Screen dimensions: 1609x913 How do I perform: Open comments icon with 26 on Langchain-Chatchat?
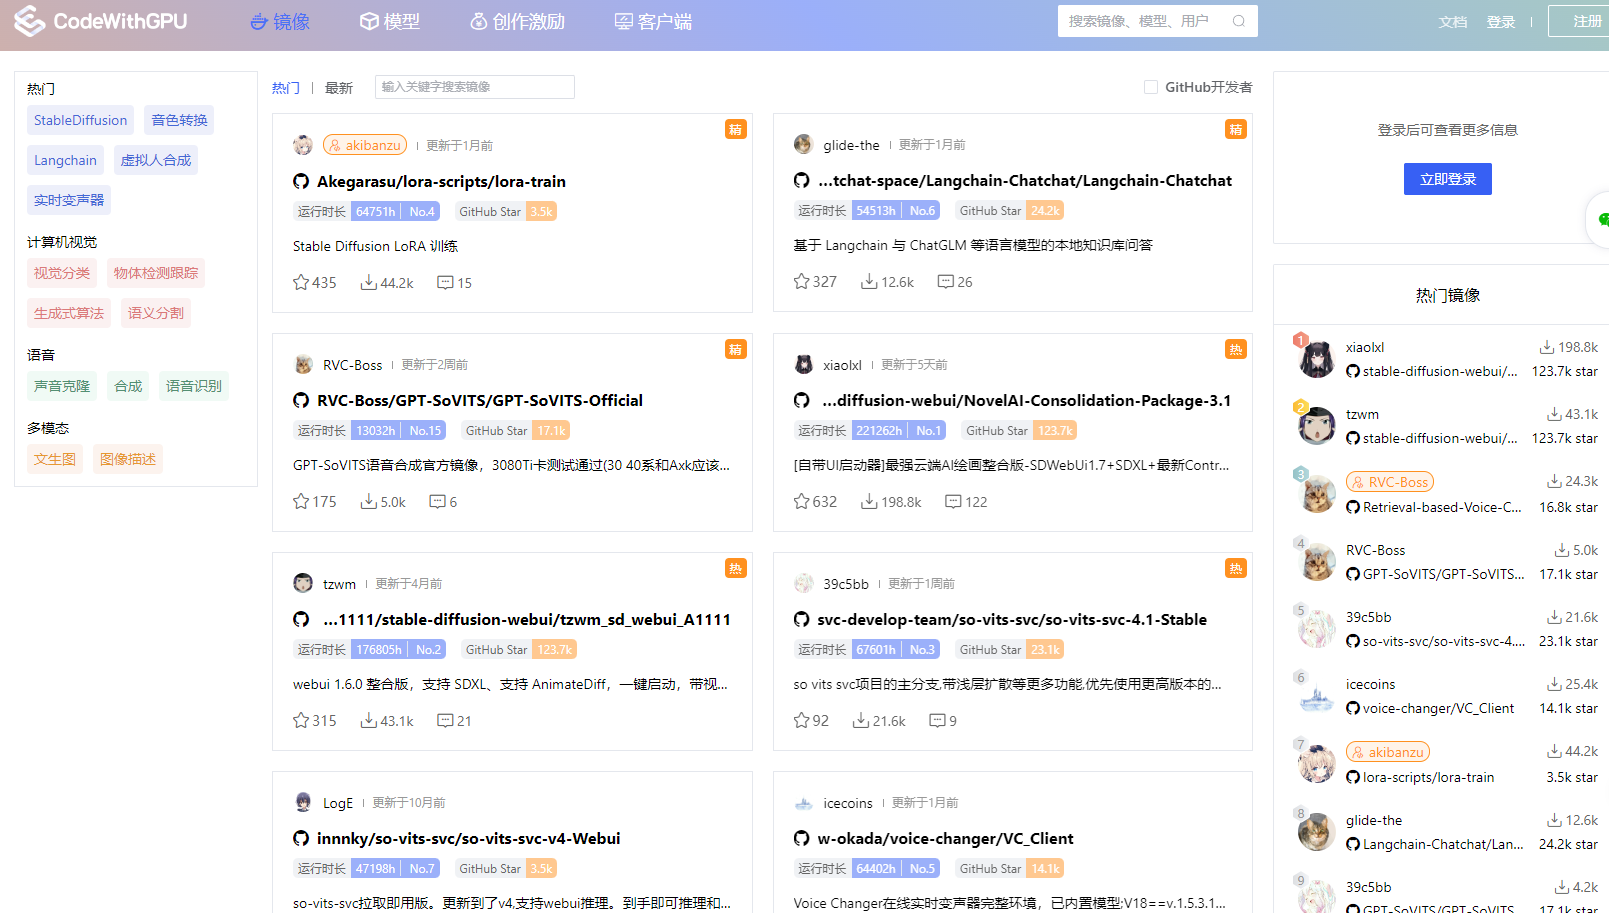click(x=945, y=282)
